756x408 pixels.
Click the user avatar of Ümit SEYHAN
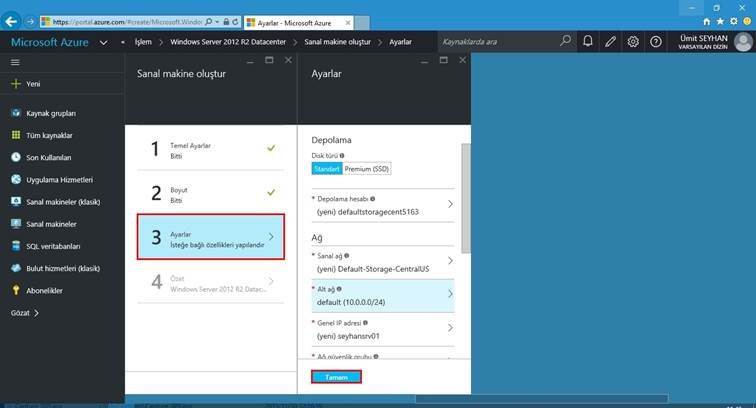coord(743,41)
